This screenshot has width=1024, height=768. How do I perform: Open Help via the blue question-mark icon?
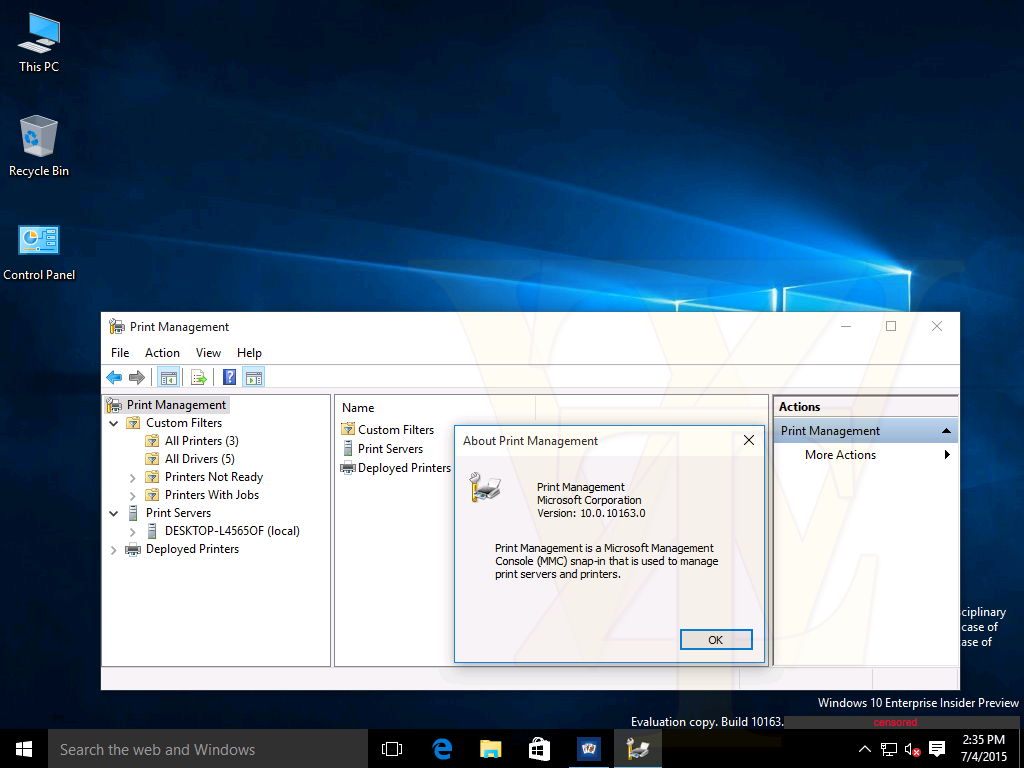(229, 377)
